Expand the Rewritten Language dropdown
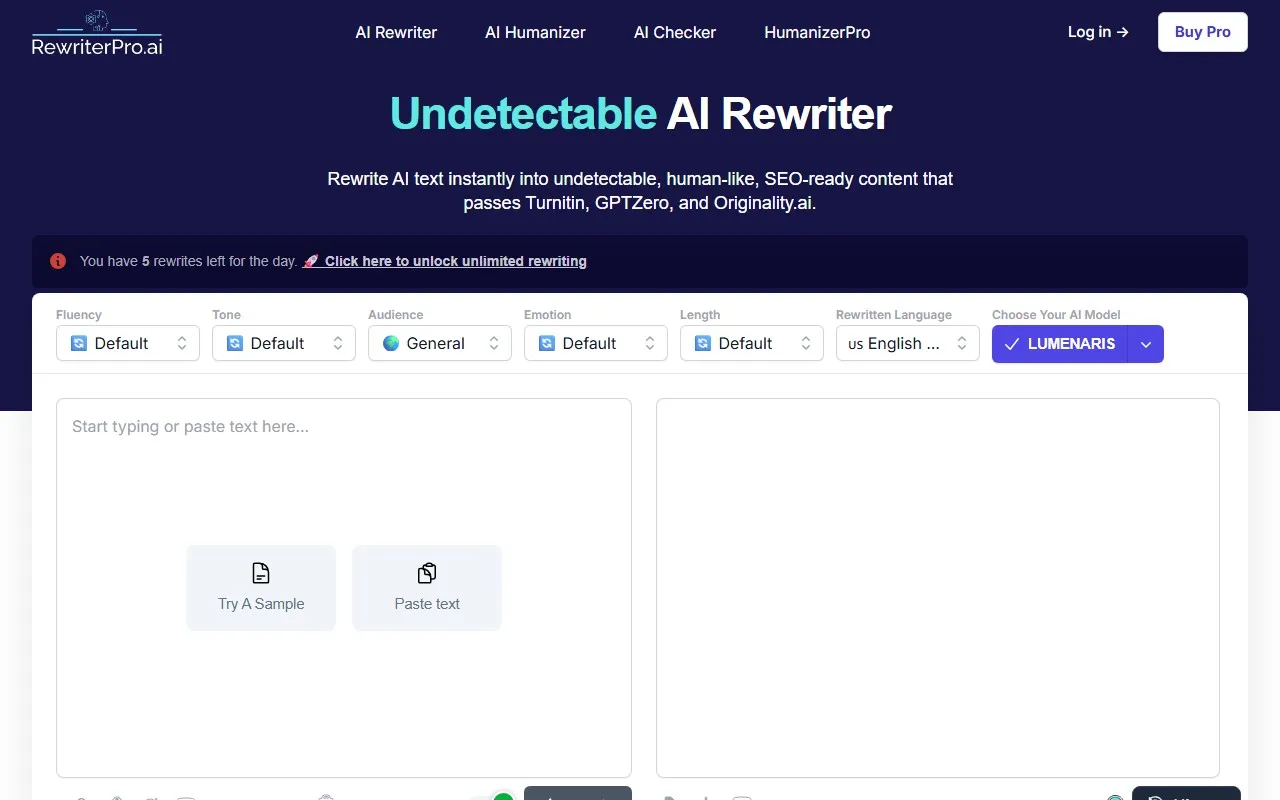 (906, 343)
